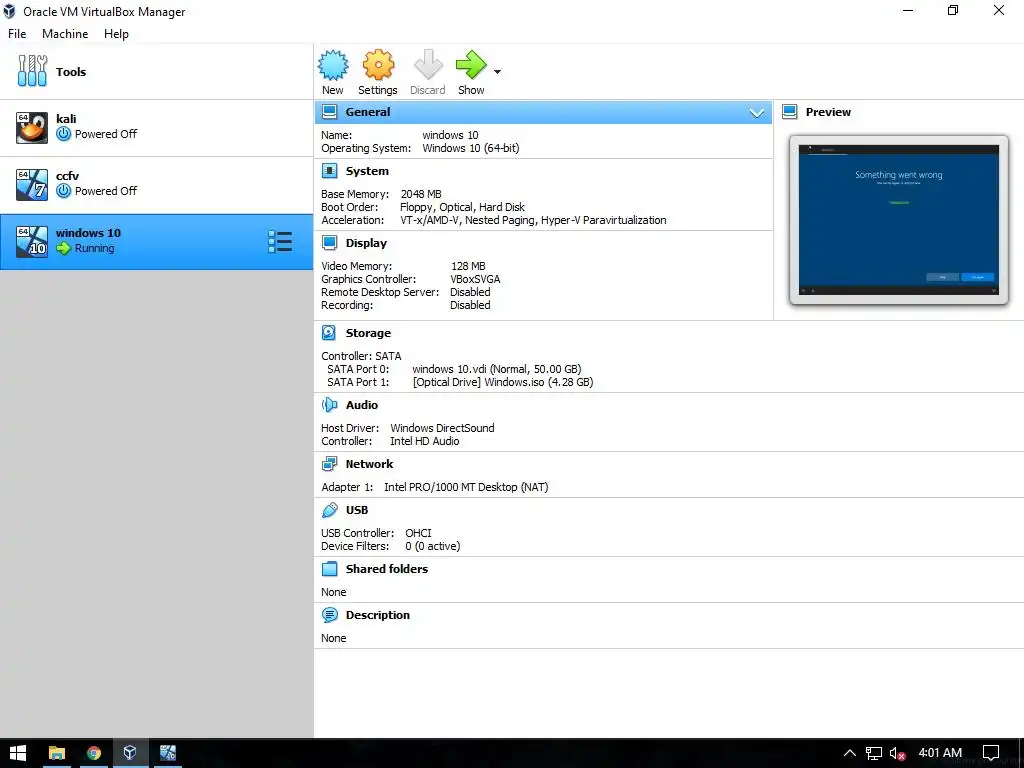Show hidden system tray icons
The image size is (1024, 768).
click(850, 753)
